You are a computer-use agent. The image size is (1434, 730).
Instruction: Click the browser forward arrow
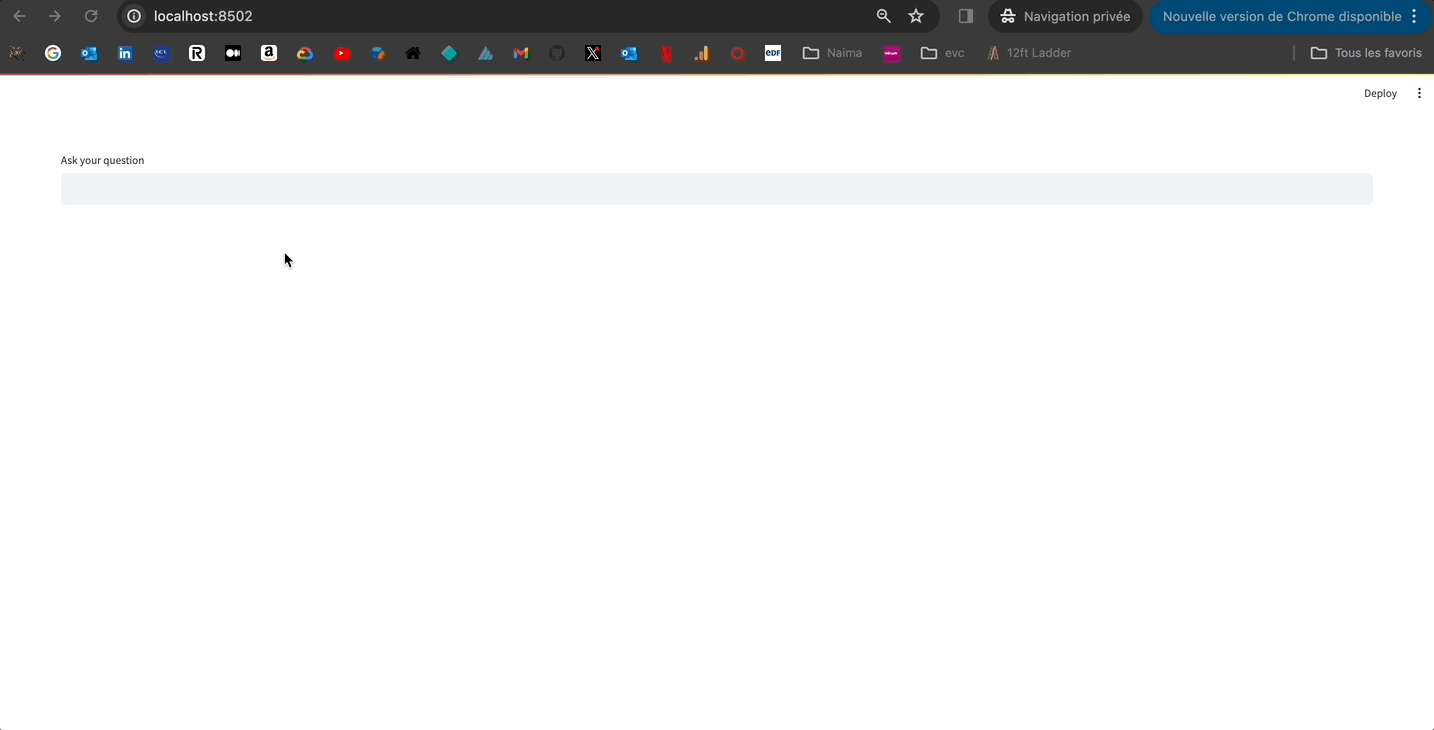55,16
